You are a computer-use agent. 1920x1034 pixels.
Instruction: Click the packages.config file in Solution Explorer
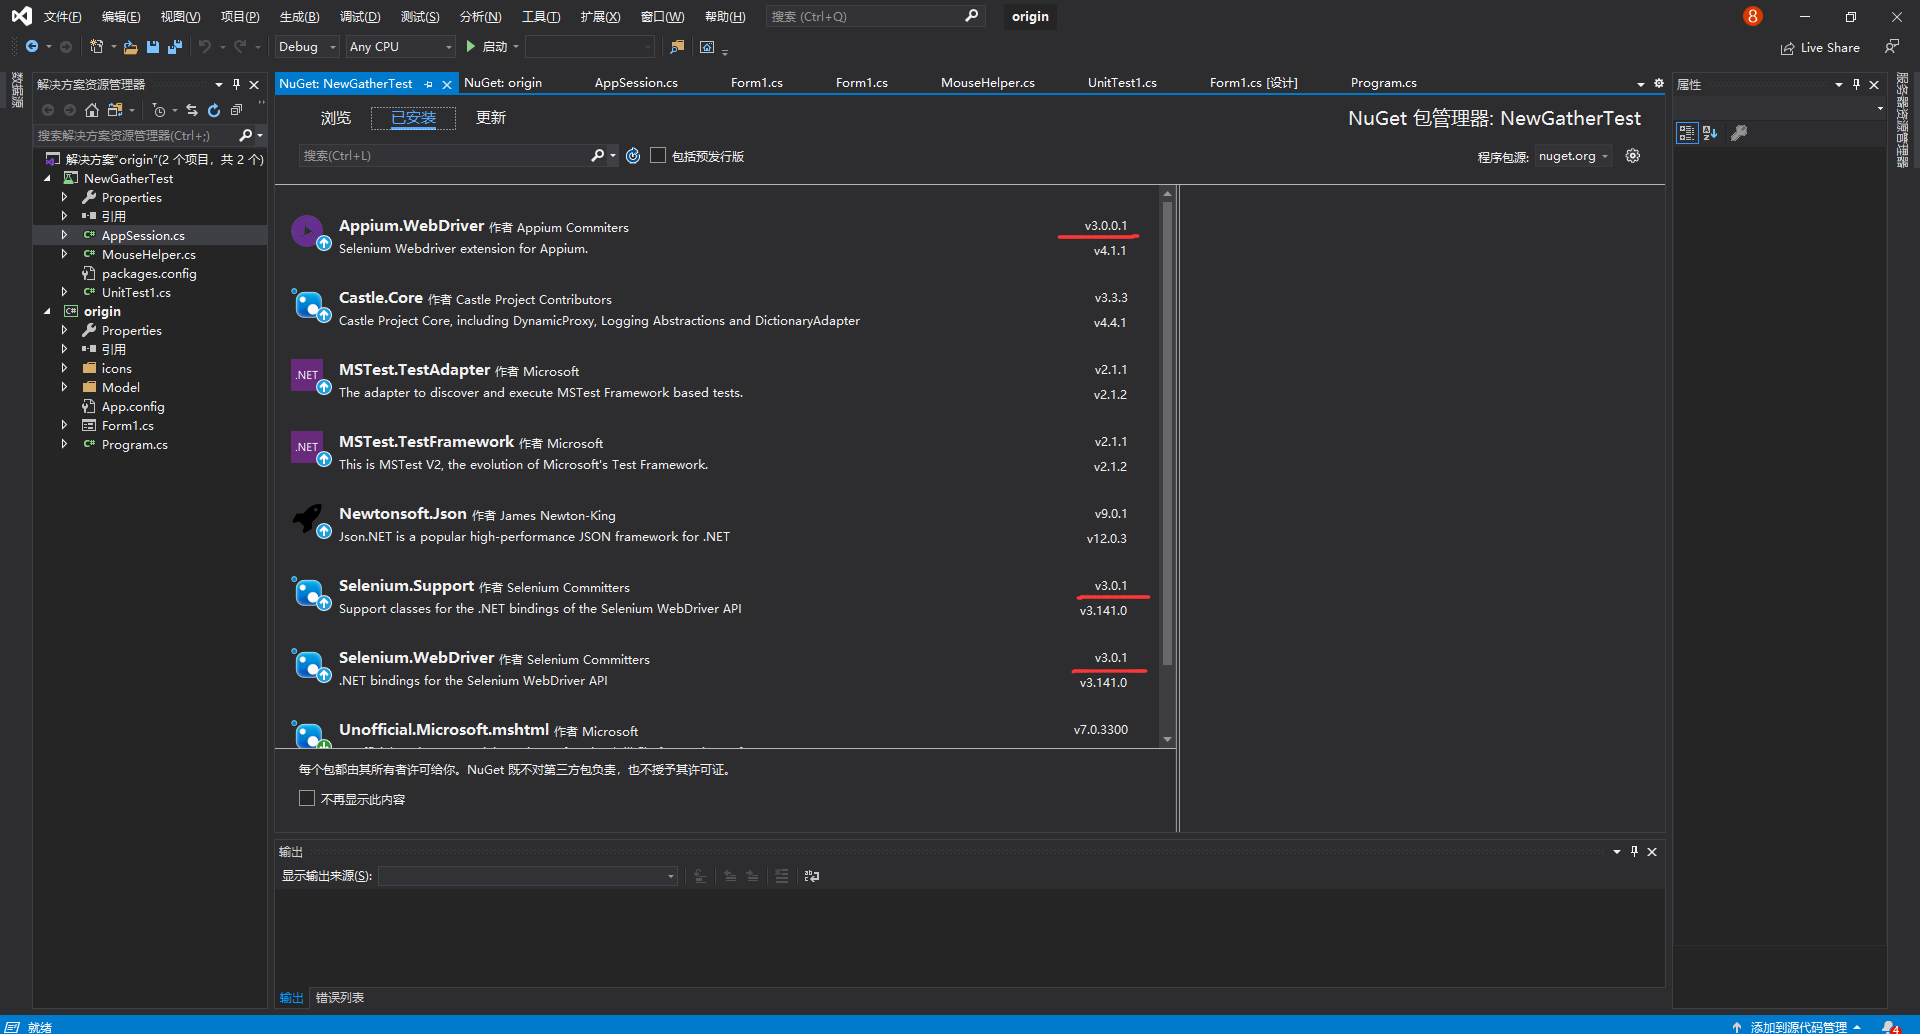(x=148, y=273)
